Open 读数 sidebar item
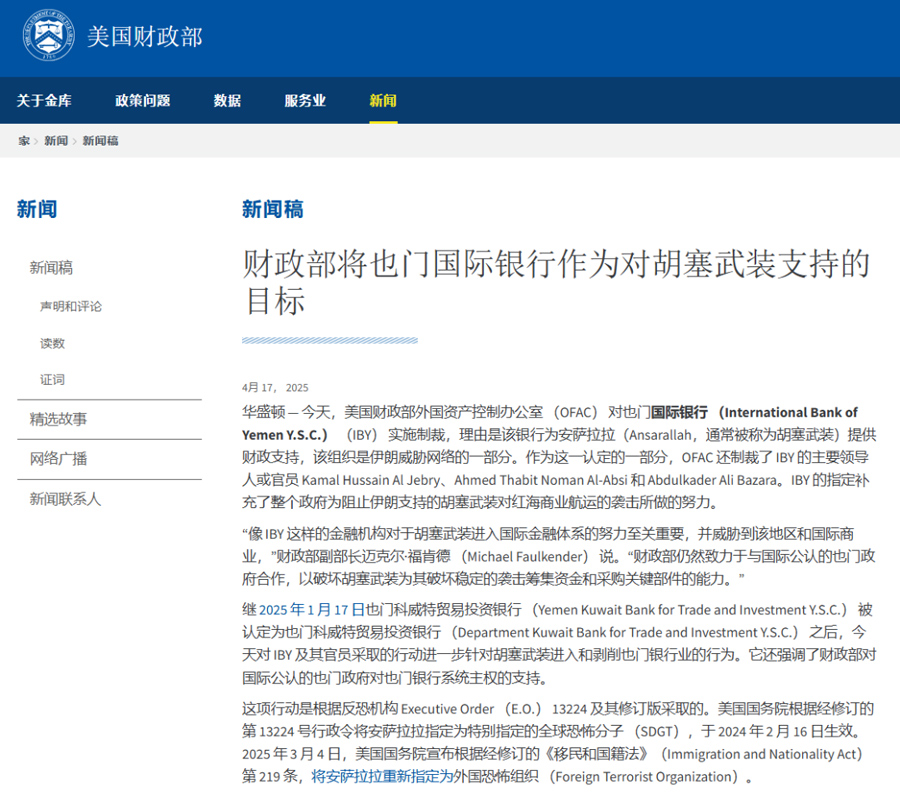Screen dimensions: 900x797 (53, 343)
